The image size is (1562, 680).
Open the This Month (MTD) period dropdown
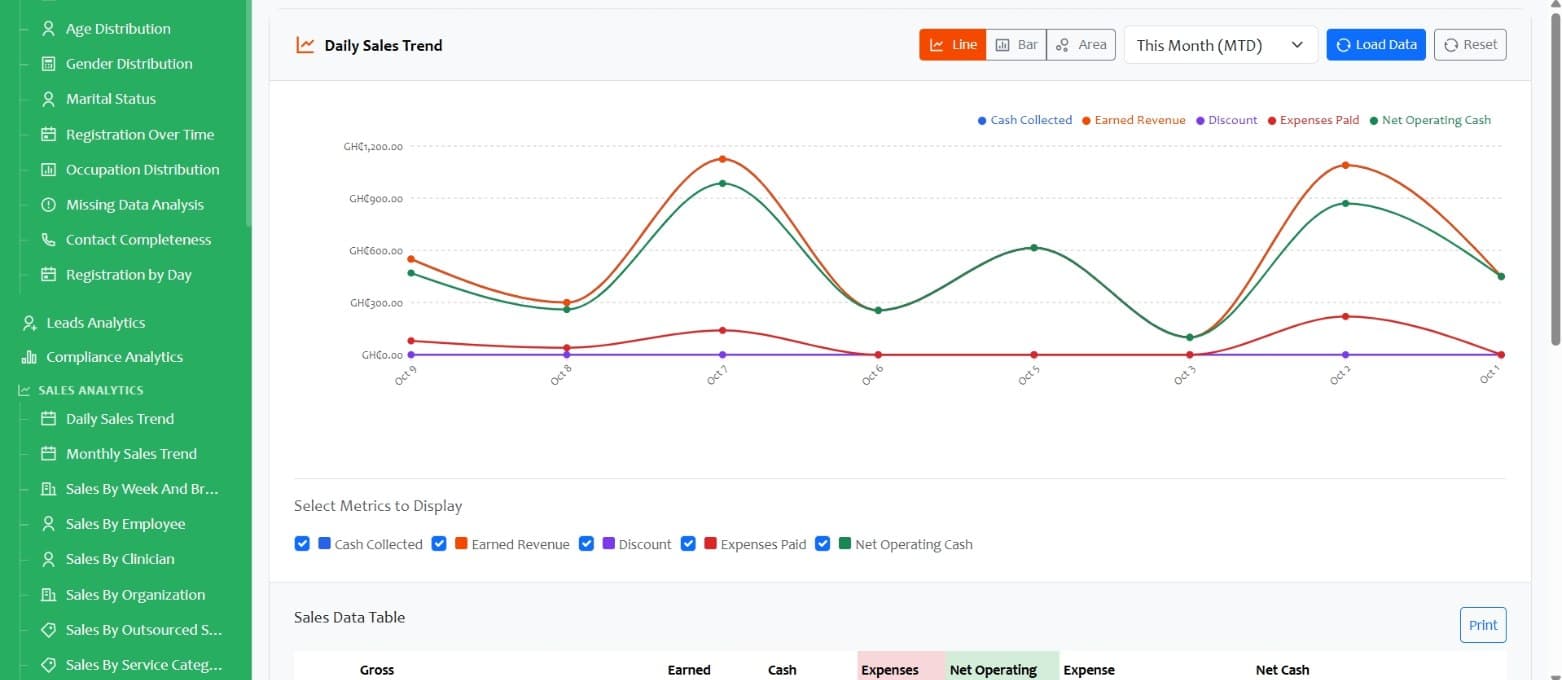pyautogui.click(x=1221, y=45)
